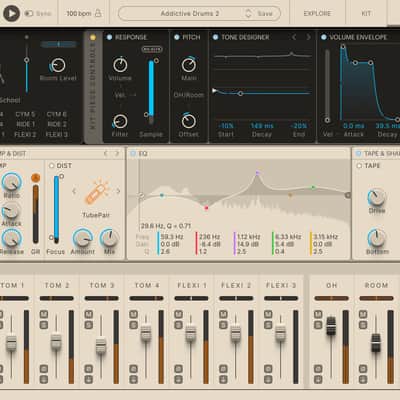
Task: Enable the DIST radio button
Action: (52, 165)
